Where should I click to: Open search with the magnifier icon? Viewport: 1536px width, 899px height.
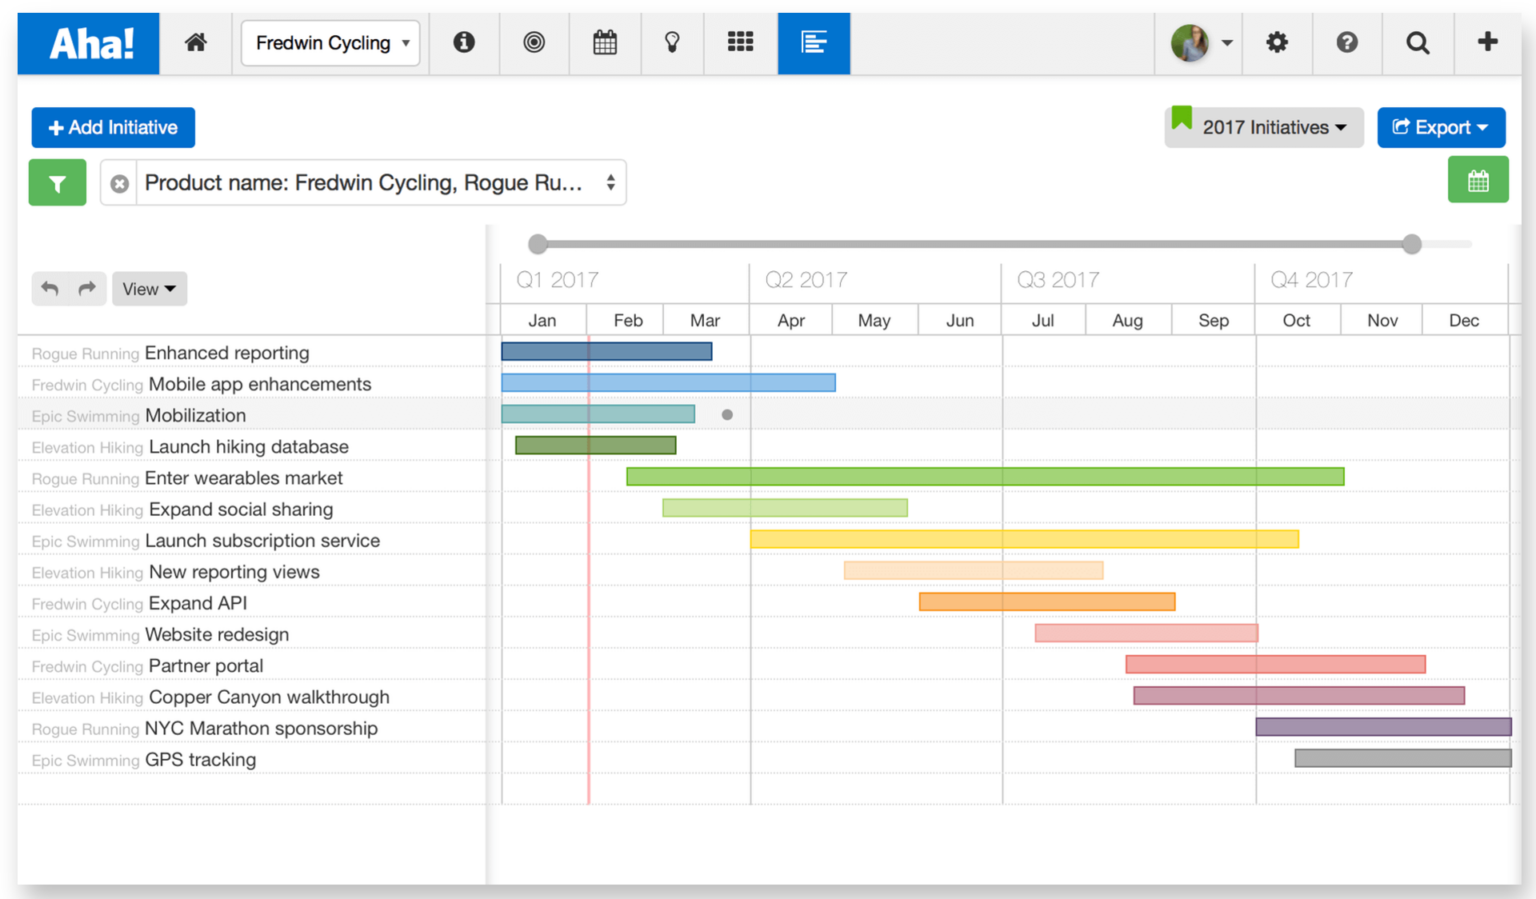[1417, 43]
